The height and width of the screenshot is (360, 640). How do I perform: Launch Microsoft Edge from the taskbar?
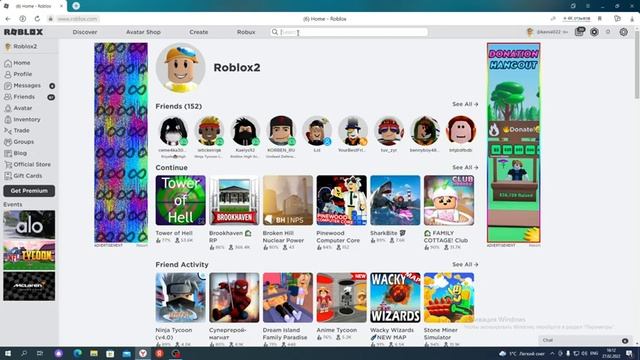tap(78, 353)
